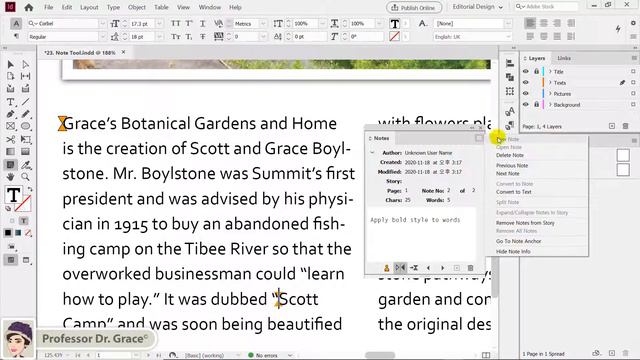The height and width of the screenshot is (360, 640).
Task: Expand the Background layer
Action: click(550, 104)
